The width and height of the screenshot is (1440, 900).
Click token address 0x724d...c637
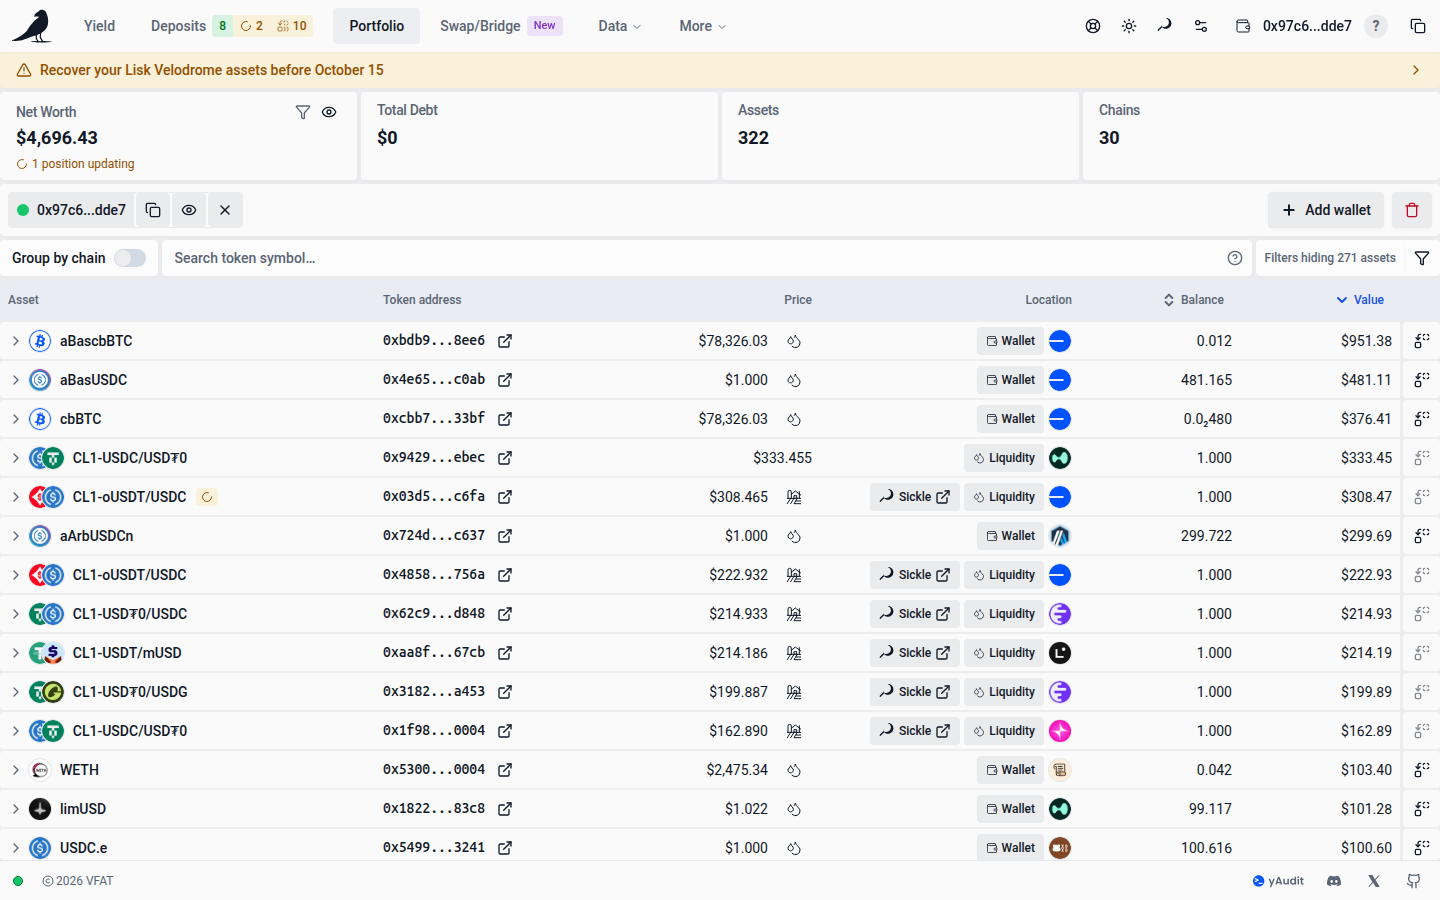[434, 536]
